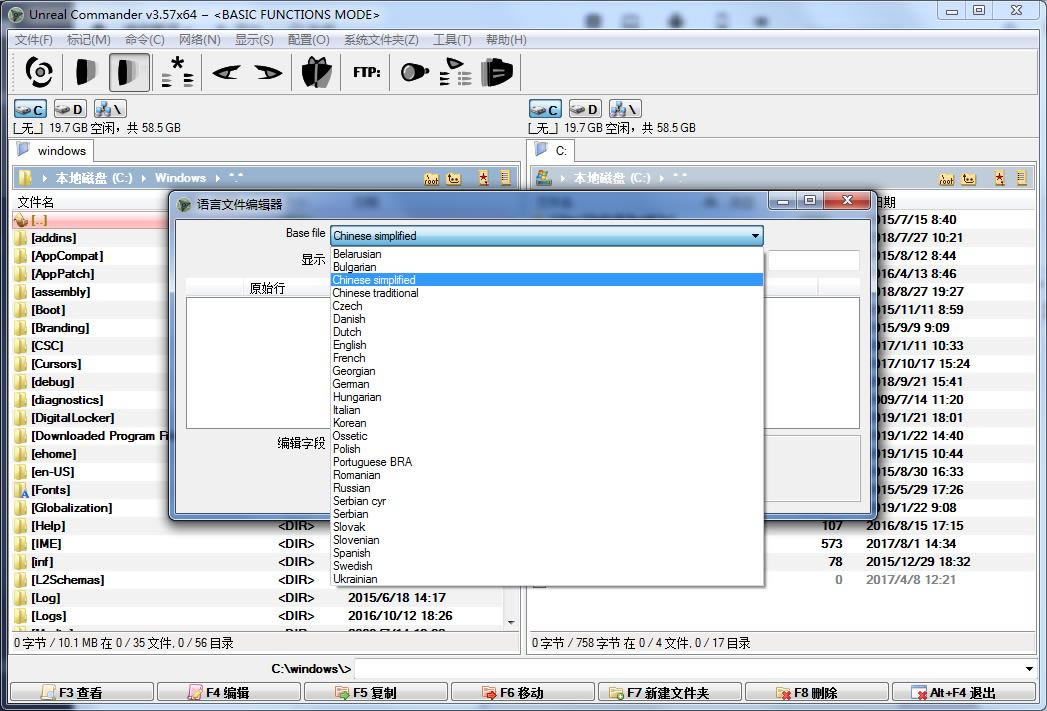The height and width of the screenshot is (711, 1047).
Task: Click the stacked-pages icon ending the toolbar
Action: click(x=497, y=72)
